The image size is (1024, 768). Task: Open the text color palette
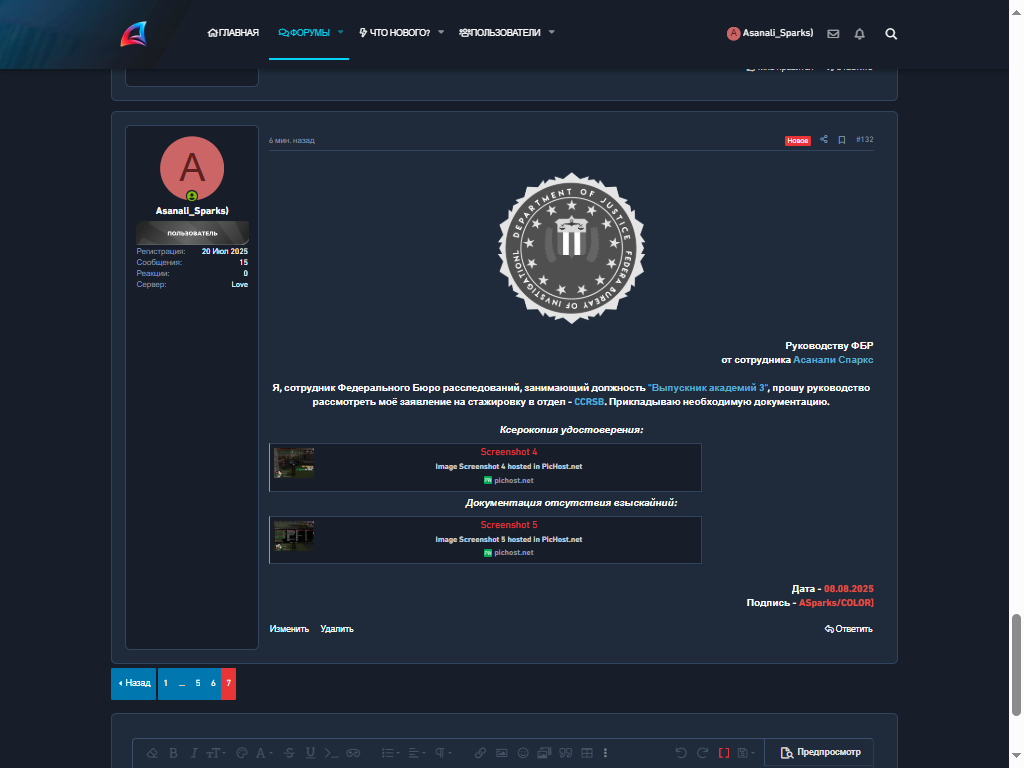coord(242,753)
